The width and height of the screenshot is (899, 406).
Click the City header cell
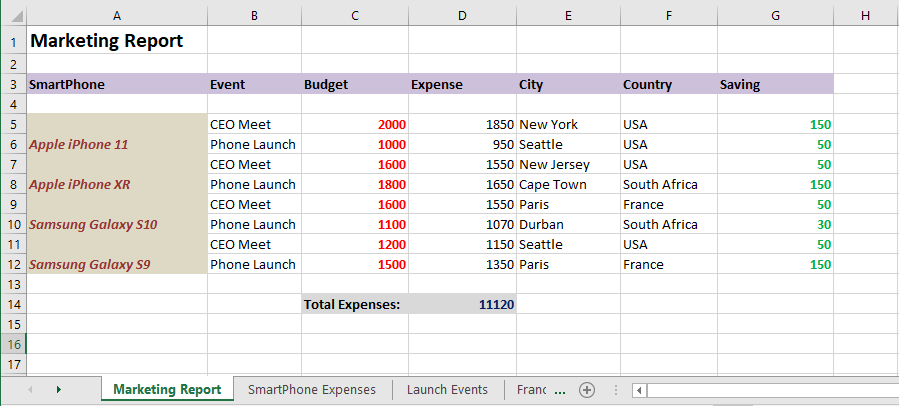point(568,84)
